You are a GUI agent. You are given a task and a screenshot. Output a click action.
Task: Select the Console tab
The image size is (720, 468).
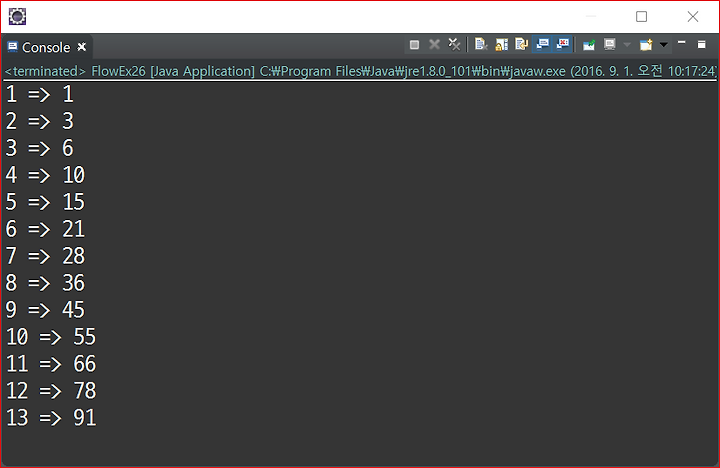[x=46, y=47]
